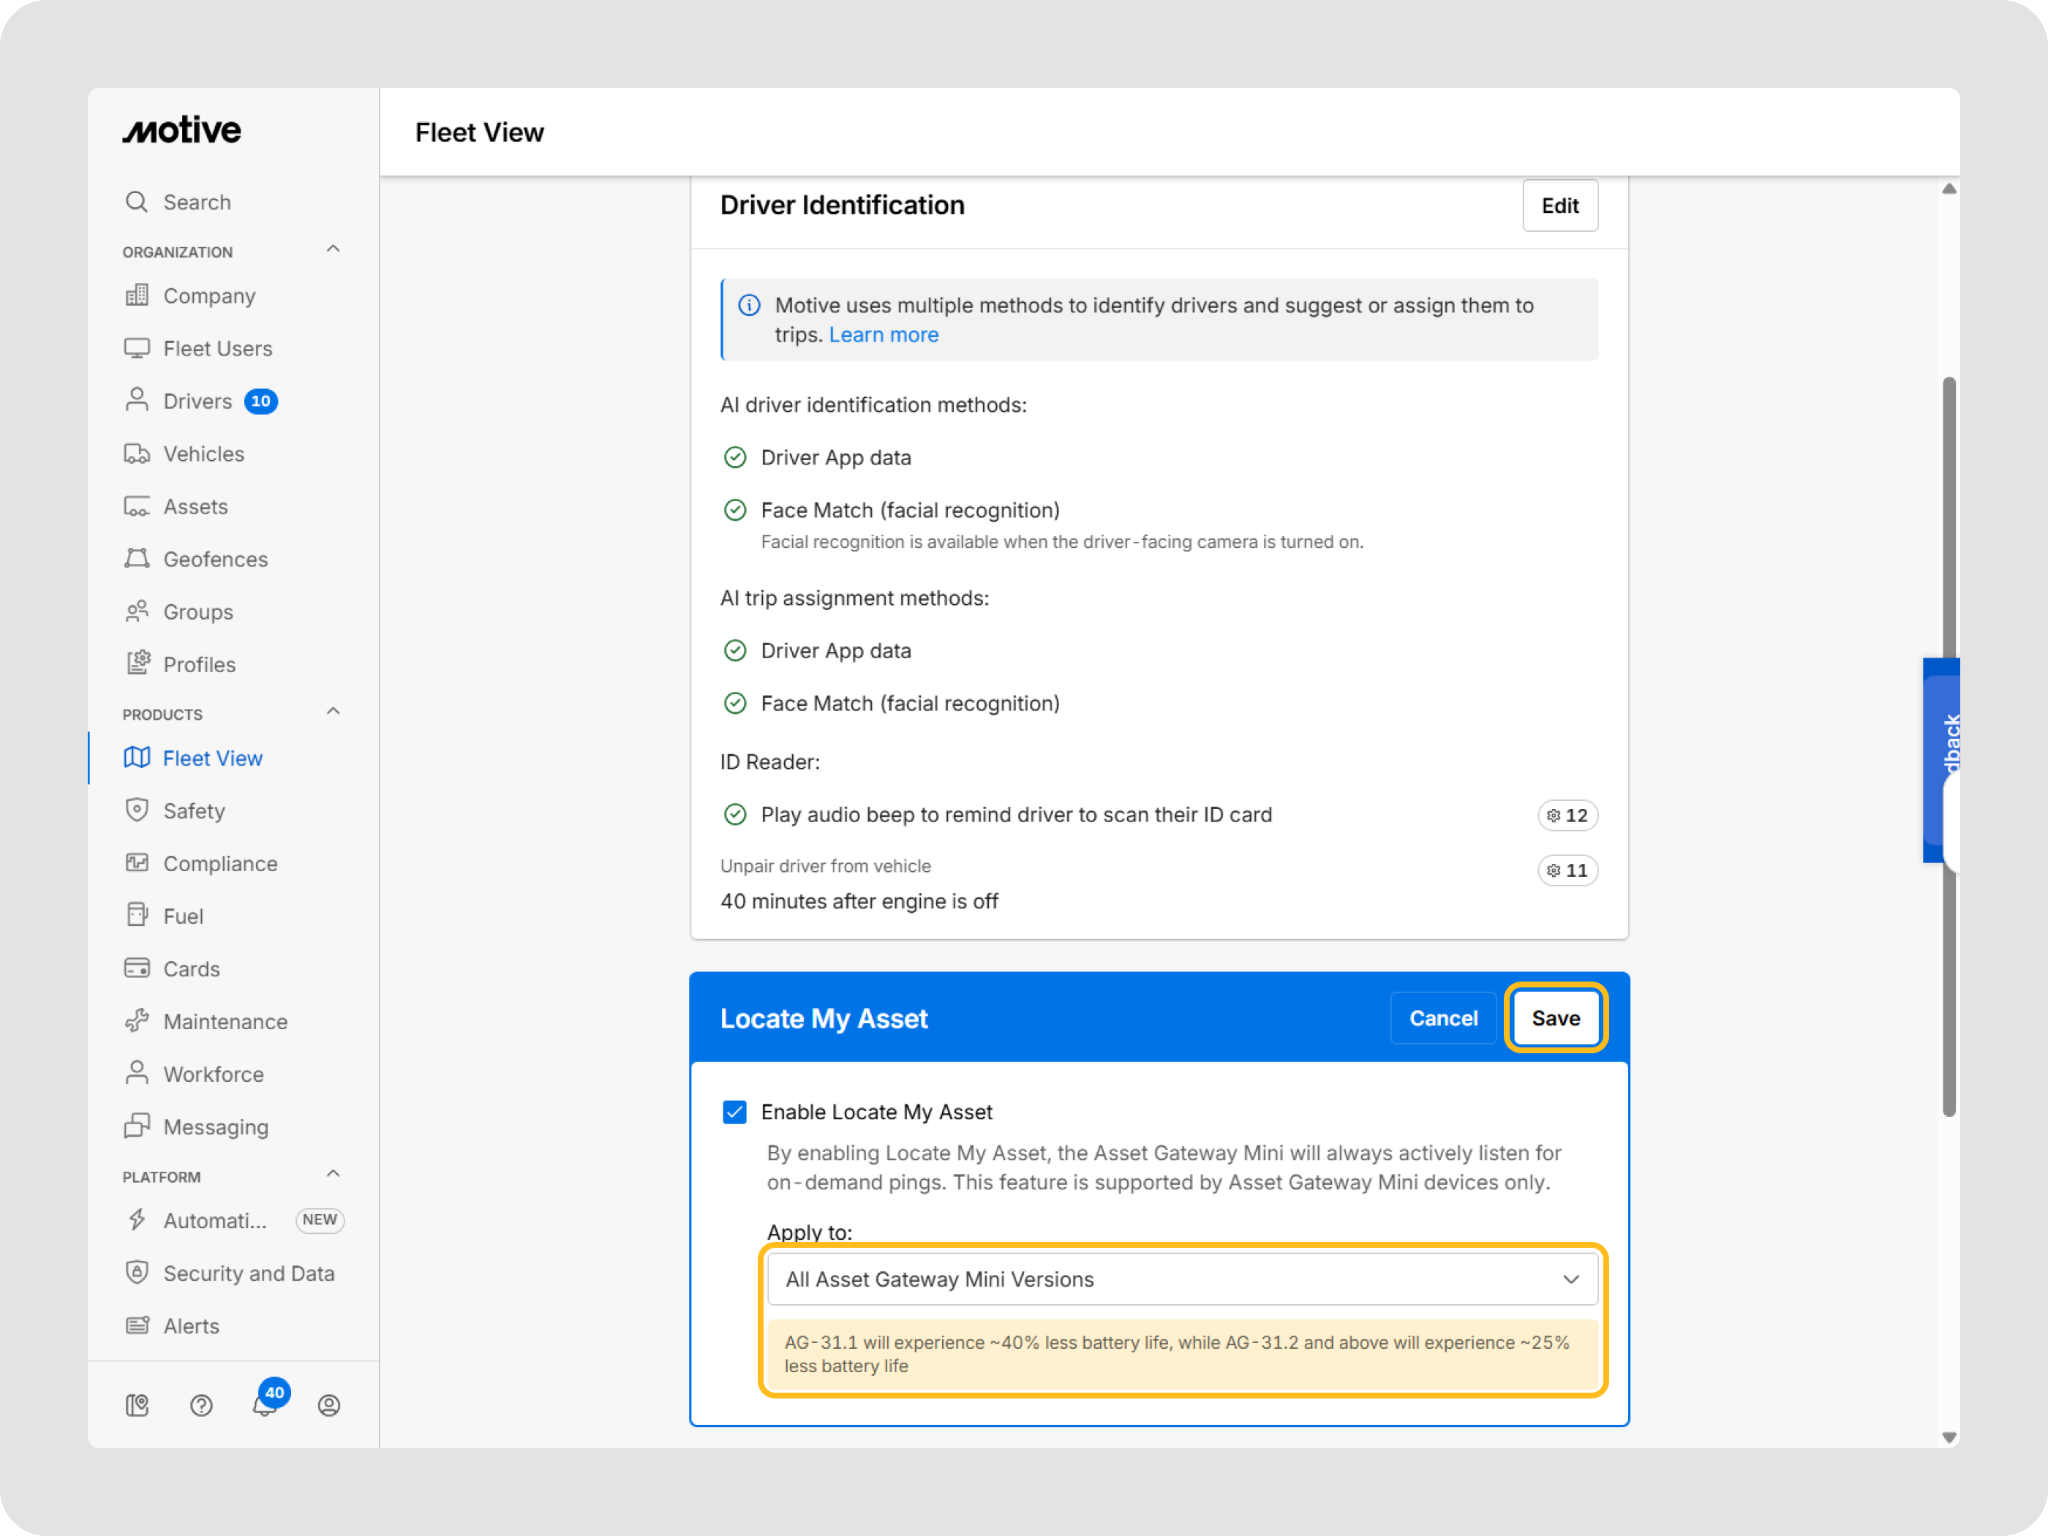Click the scroll down arrow

1948,1437
